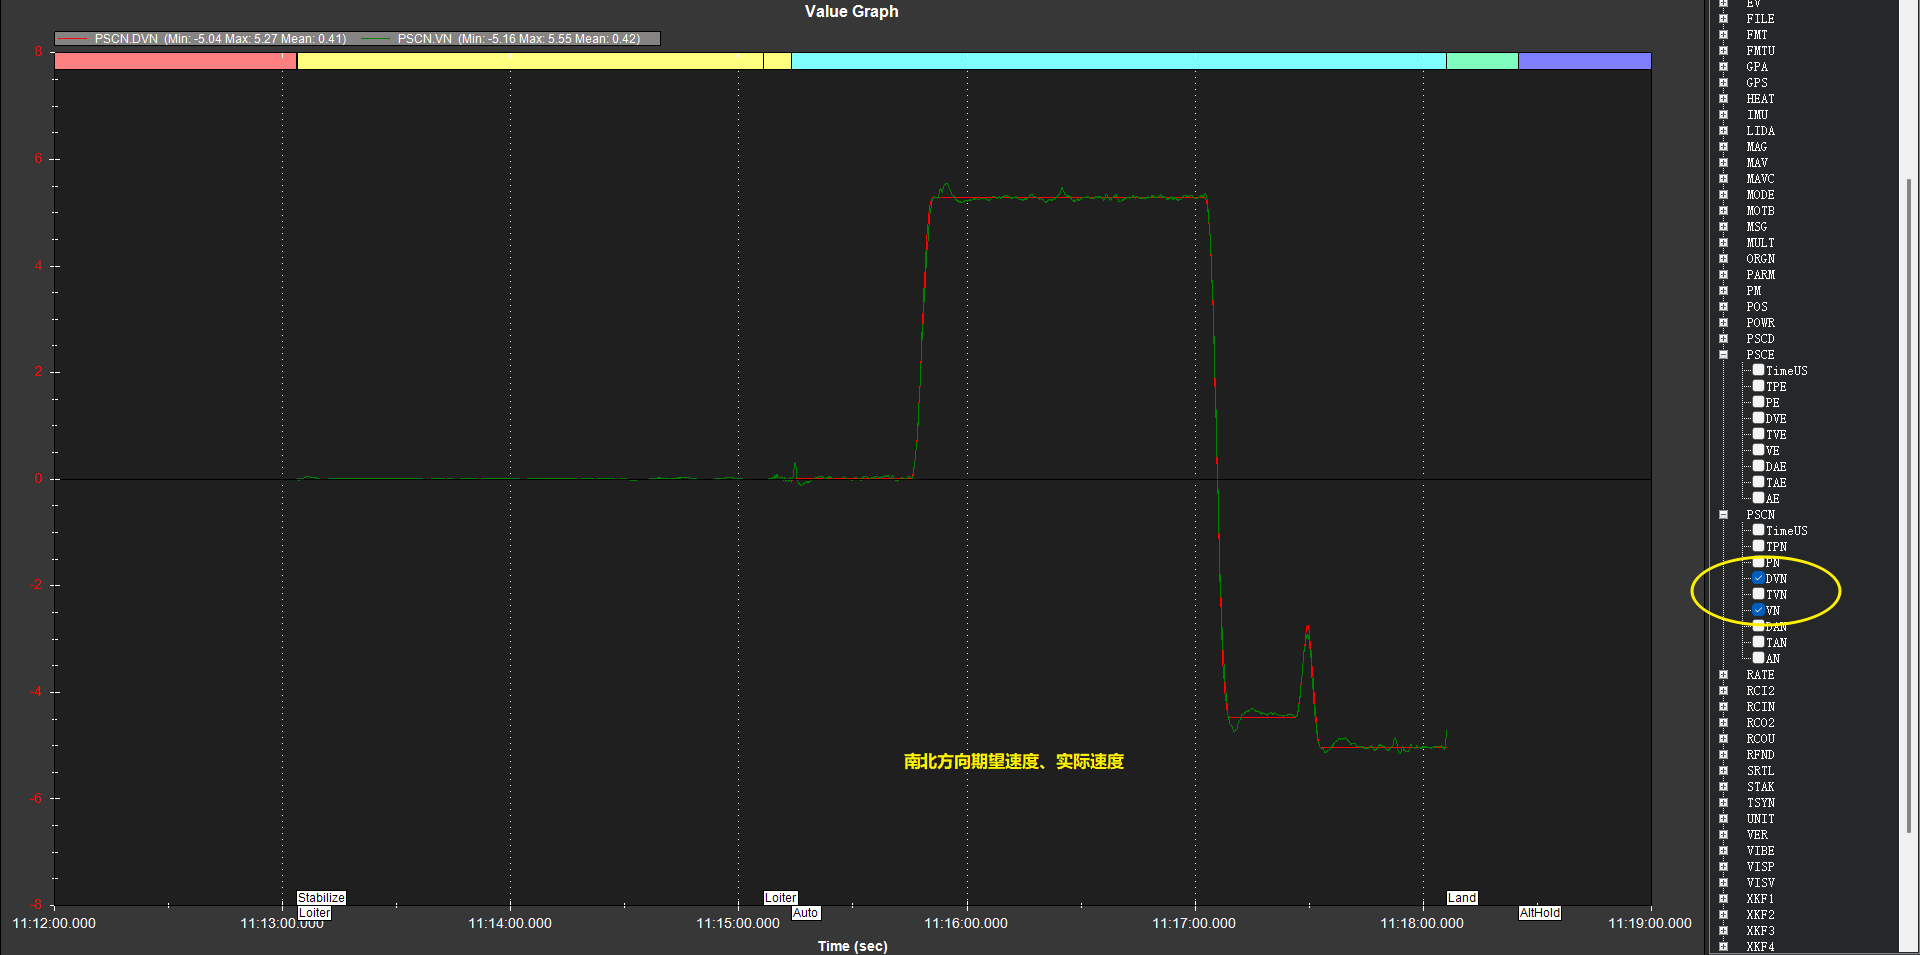The image size is (1920, 955).
Task: Click the Land mode marker label
Action: 1462,898
